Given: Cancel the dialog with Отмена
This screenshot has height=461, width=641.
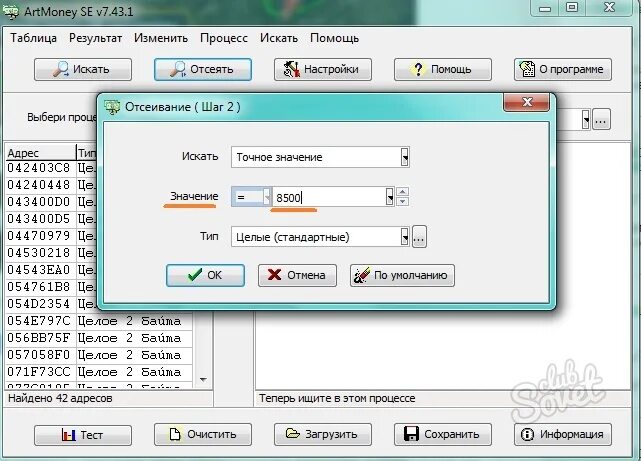Looking at the screenshot, I should pyautogui.click(x=297, y=275).
